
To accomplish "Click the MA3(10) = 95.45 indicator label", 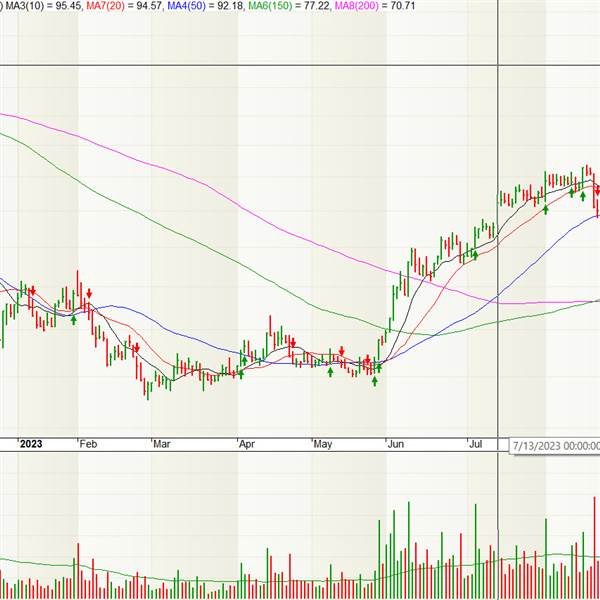I will point(43,6).
